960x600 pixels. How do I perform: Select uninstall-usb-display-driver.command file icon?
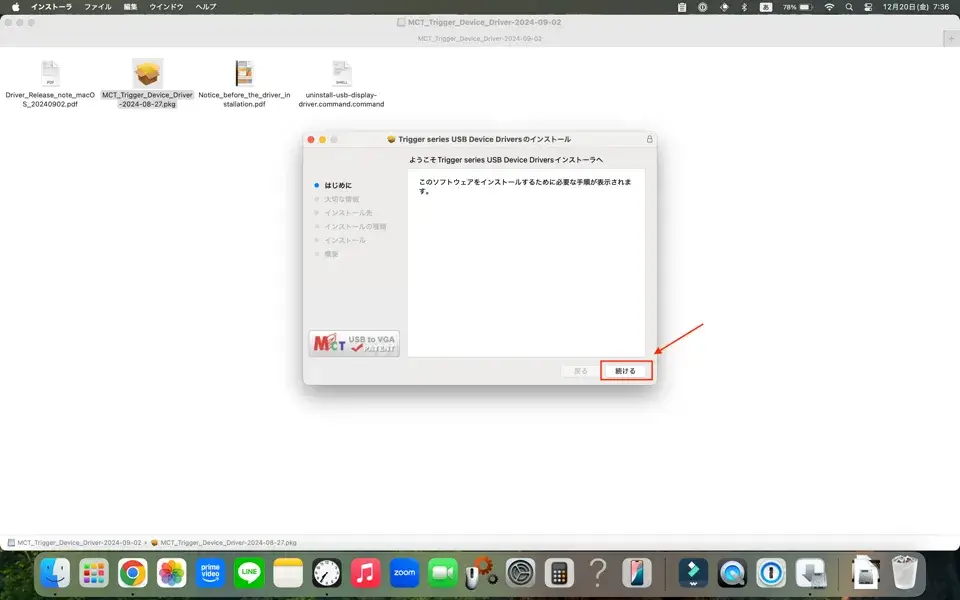(x=342, y=73)
